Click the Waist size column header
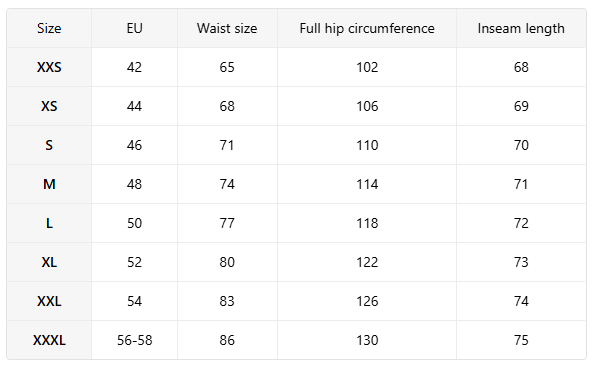This screenshot has width=593, height=365. tap(227, 28)
